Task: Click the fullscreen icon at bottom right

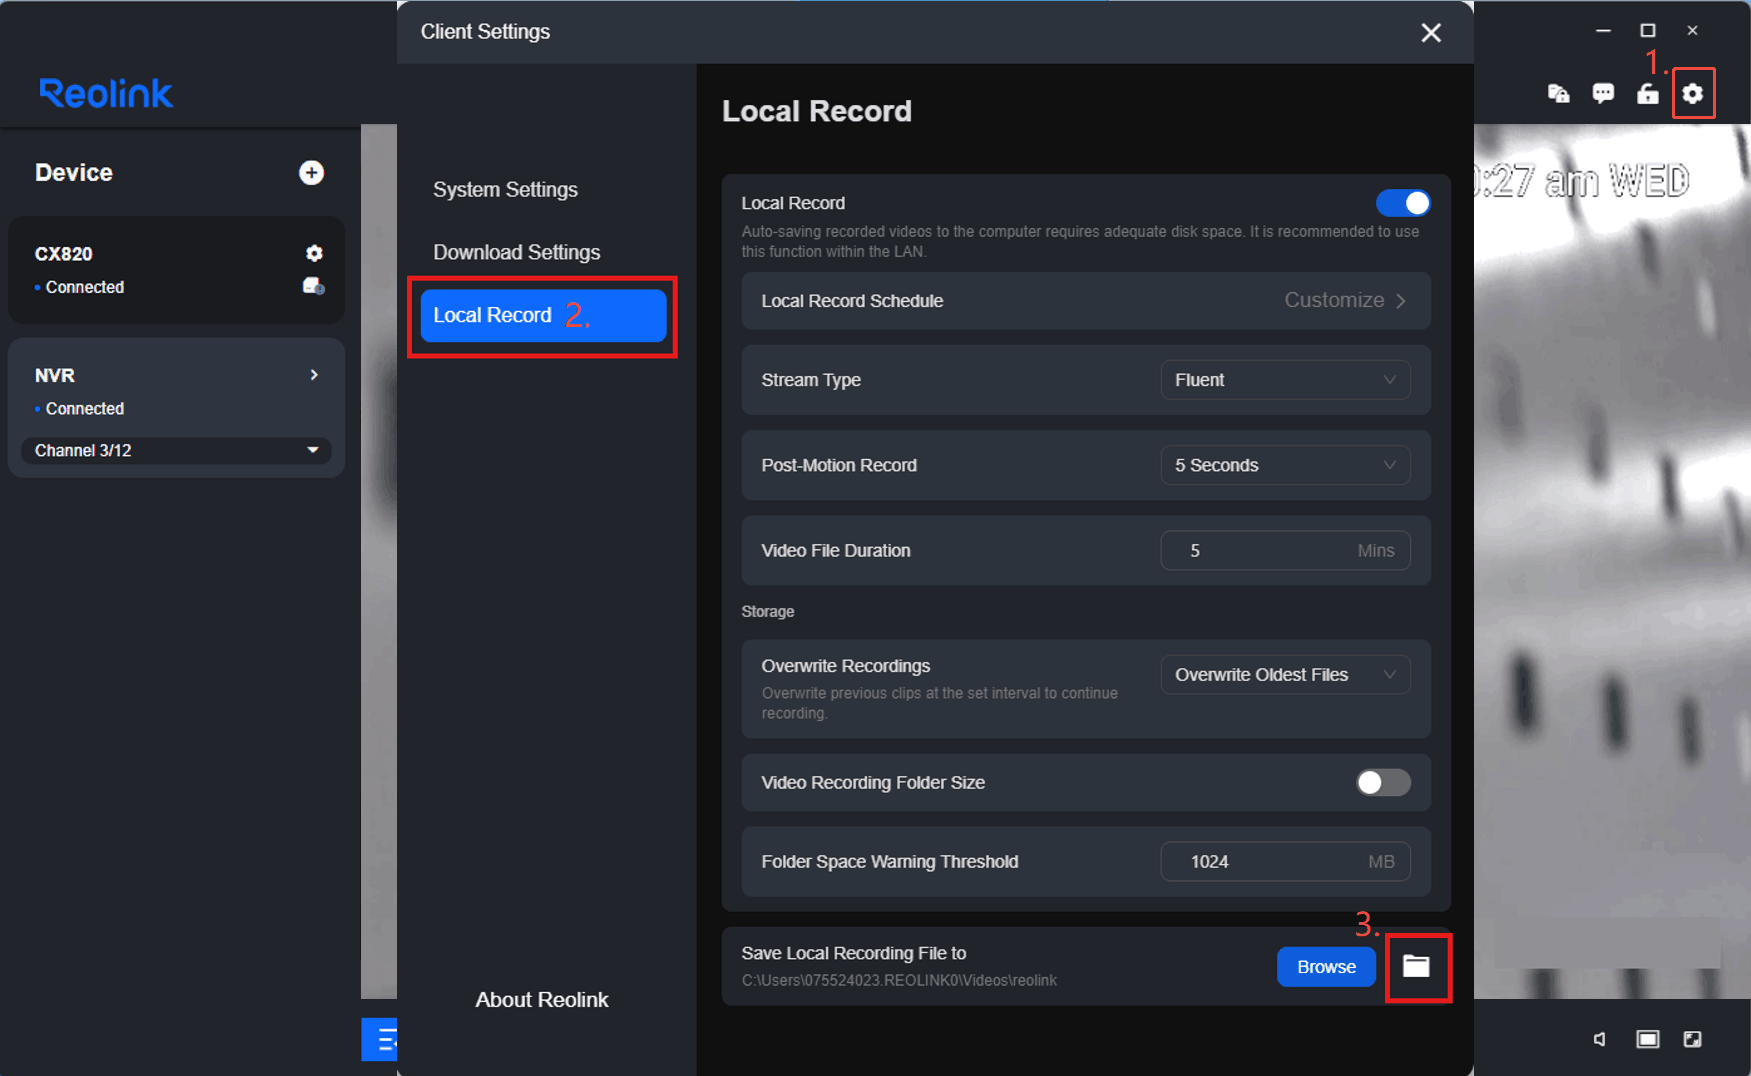Action: click(x=1692, y=1040)
